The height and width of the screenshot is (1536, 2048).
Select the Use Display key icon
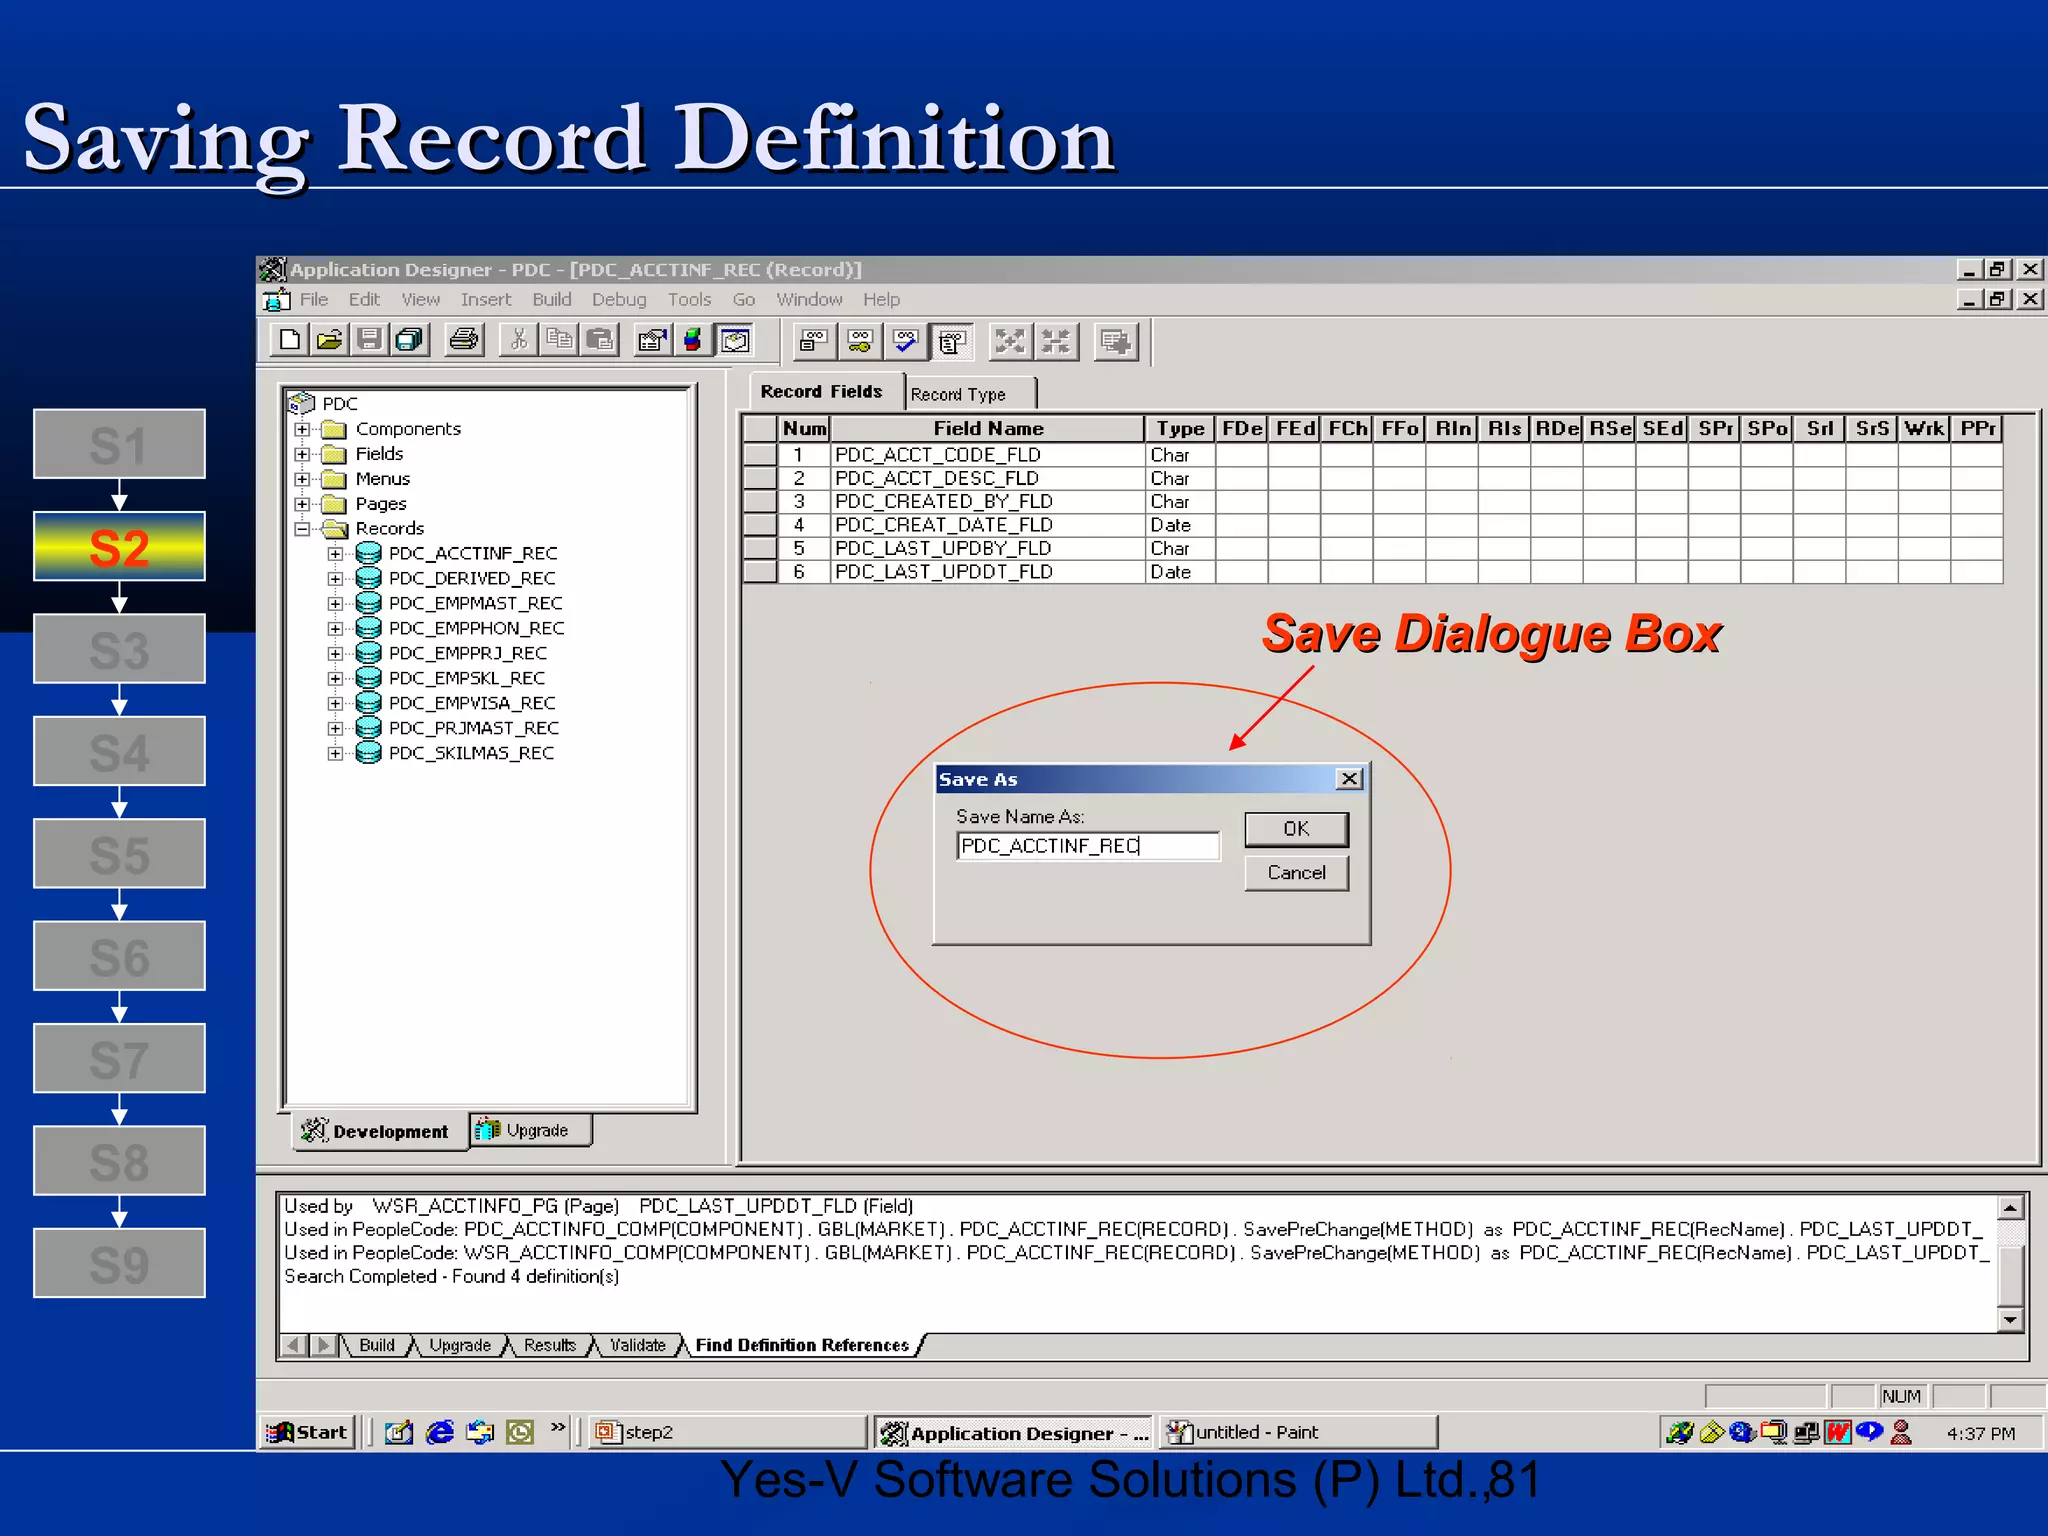tap(860, 342)
